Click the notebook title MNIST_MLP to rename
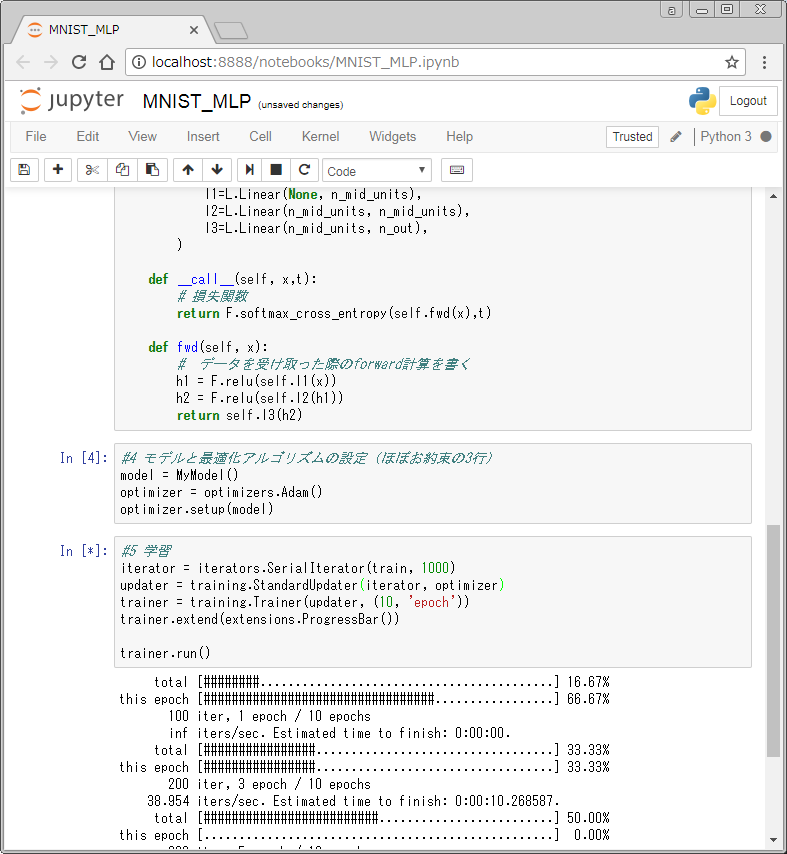This screenshot has width=787, height=854. 196,101
